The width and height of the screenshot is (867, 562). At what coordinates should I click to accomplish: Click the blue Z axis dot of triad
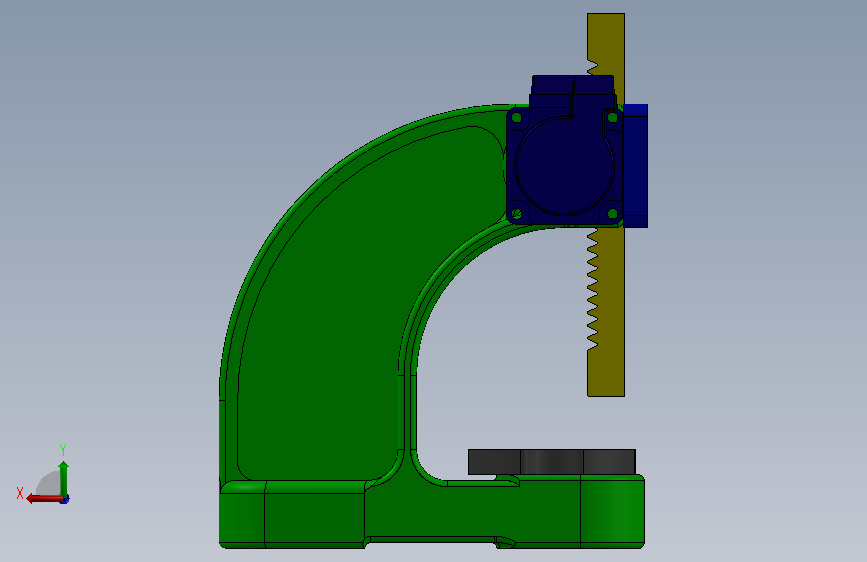coord(65,500)
